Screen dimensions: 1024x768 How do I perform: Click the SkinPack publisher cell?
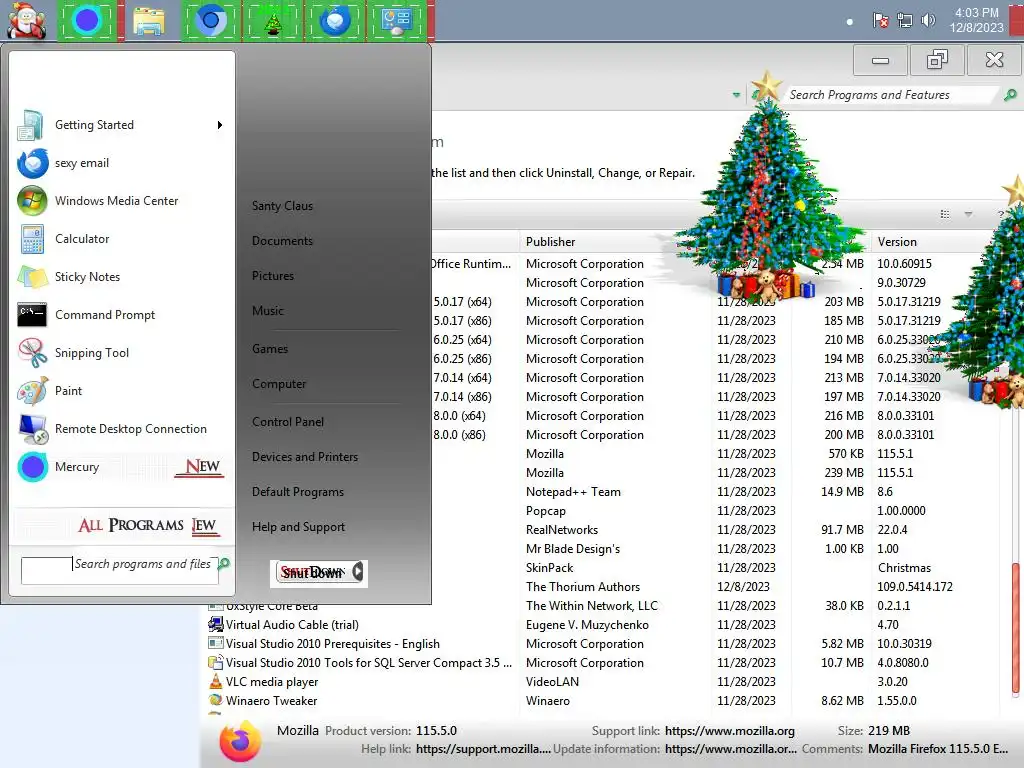point(549,568)
